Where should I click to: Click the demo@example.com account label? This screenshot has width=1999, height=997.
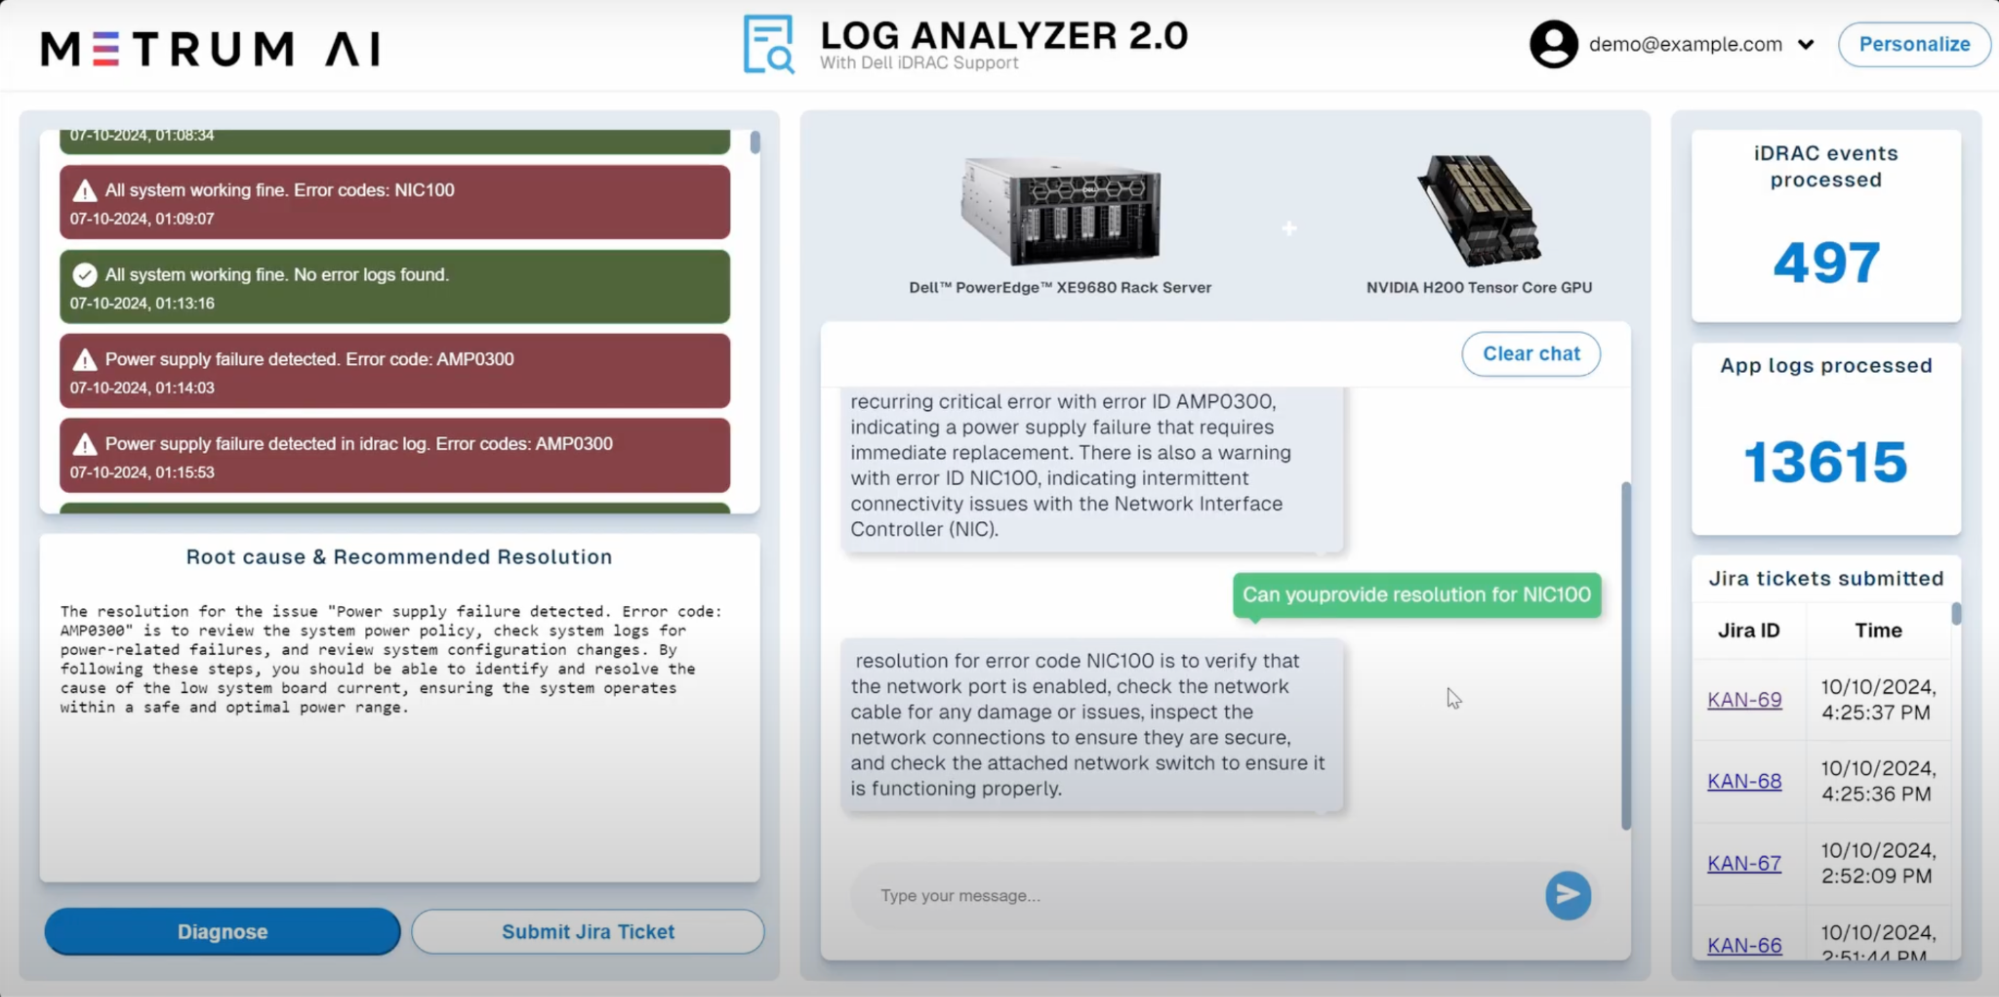(x=1685, y=44)
